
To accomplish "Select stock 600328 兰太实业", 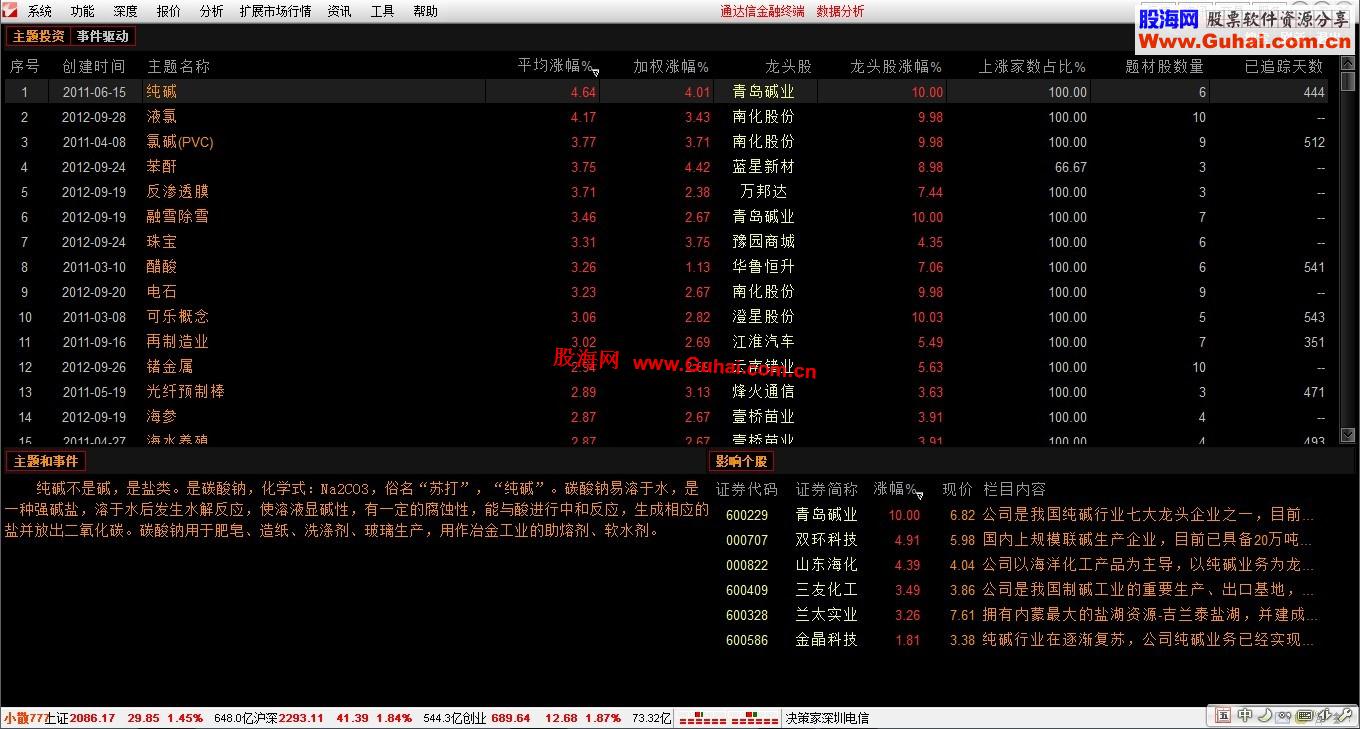I will pos(1020,614).
